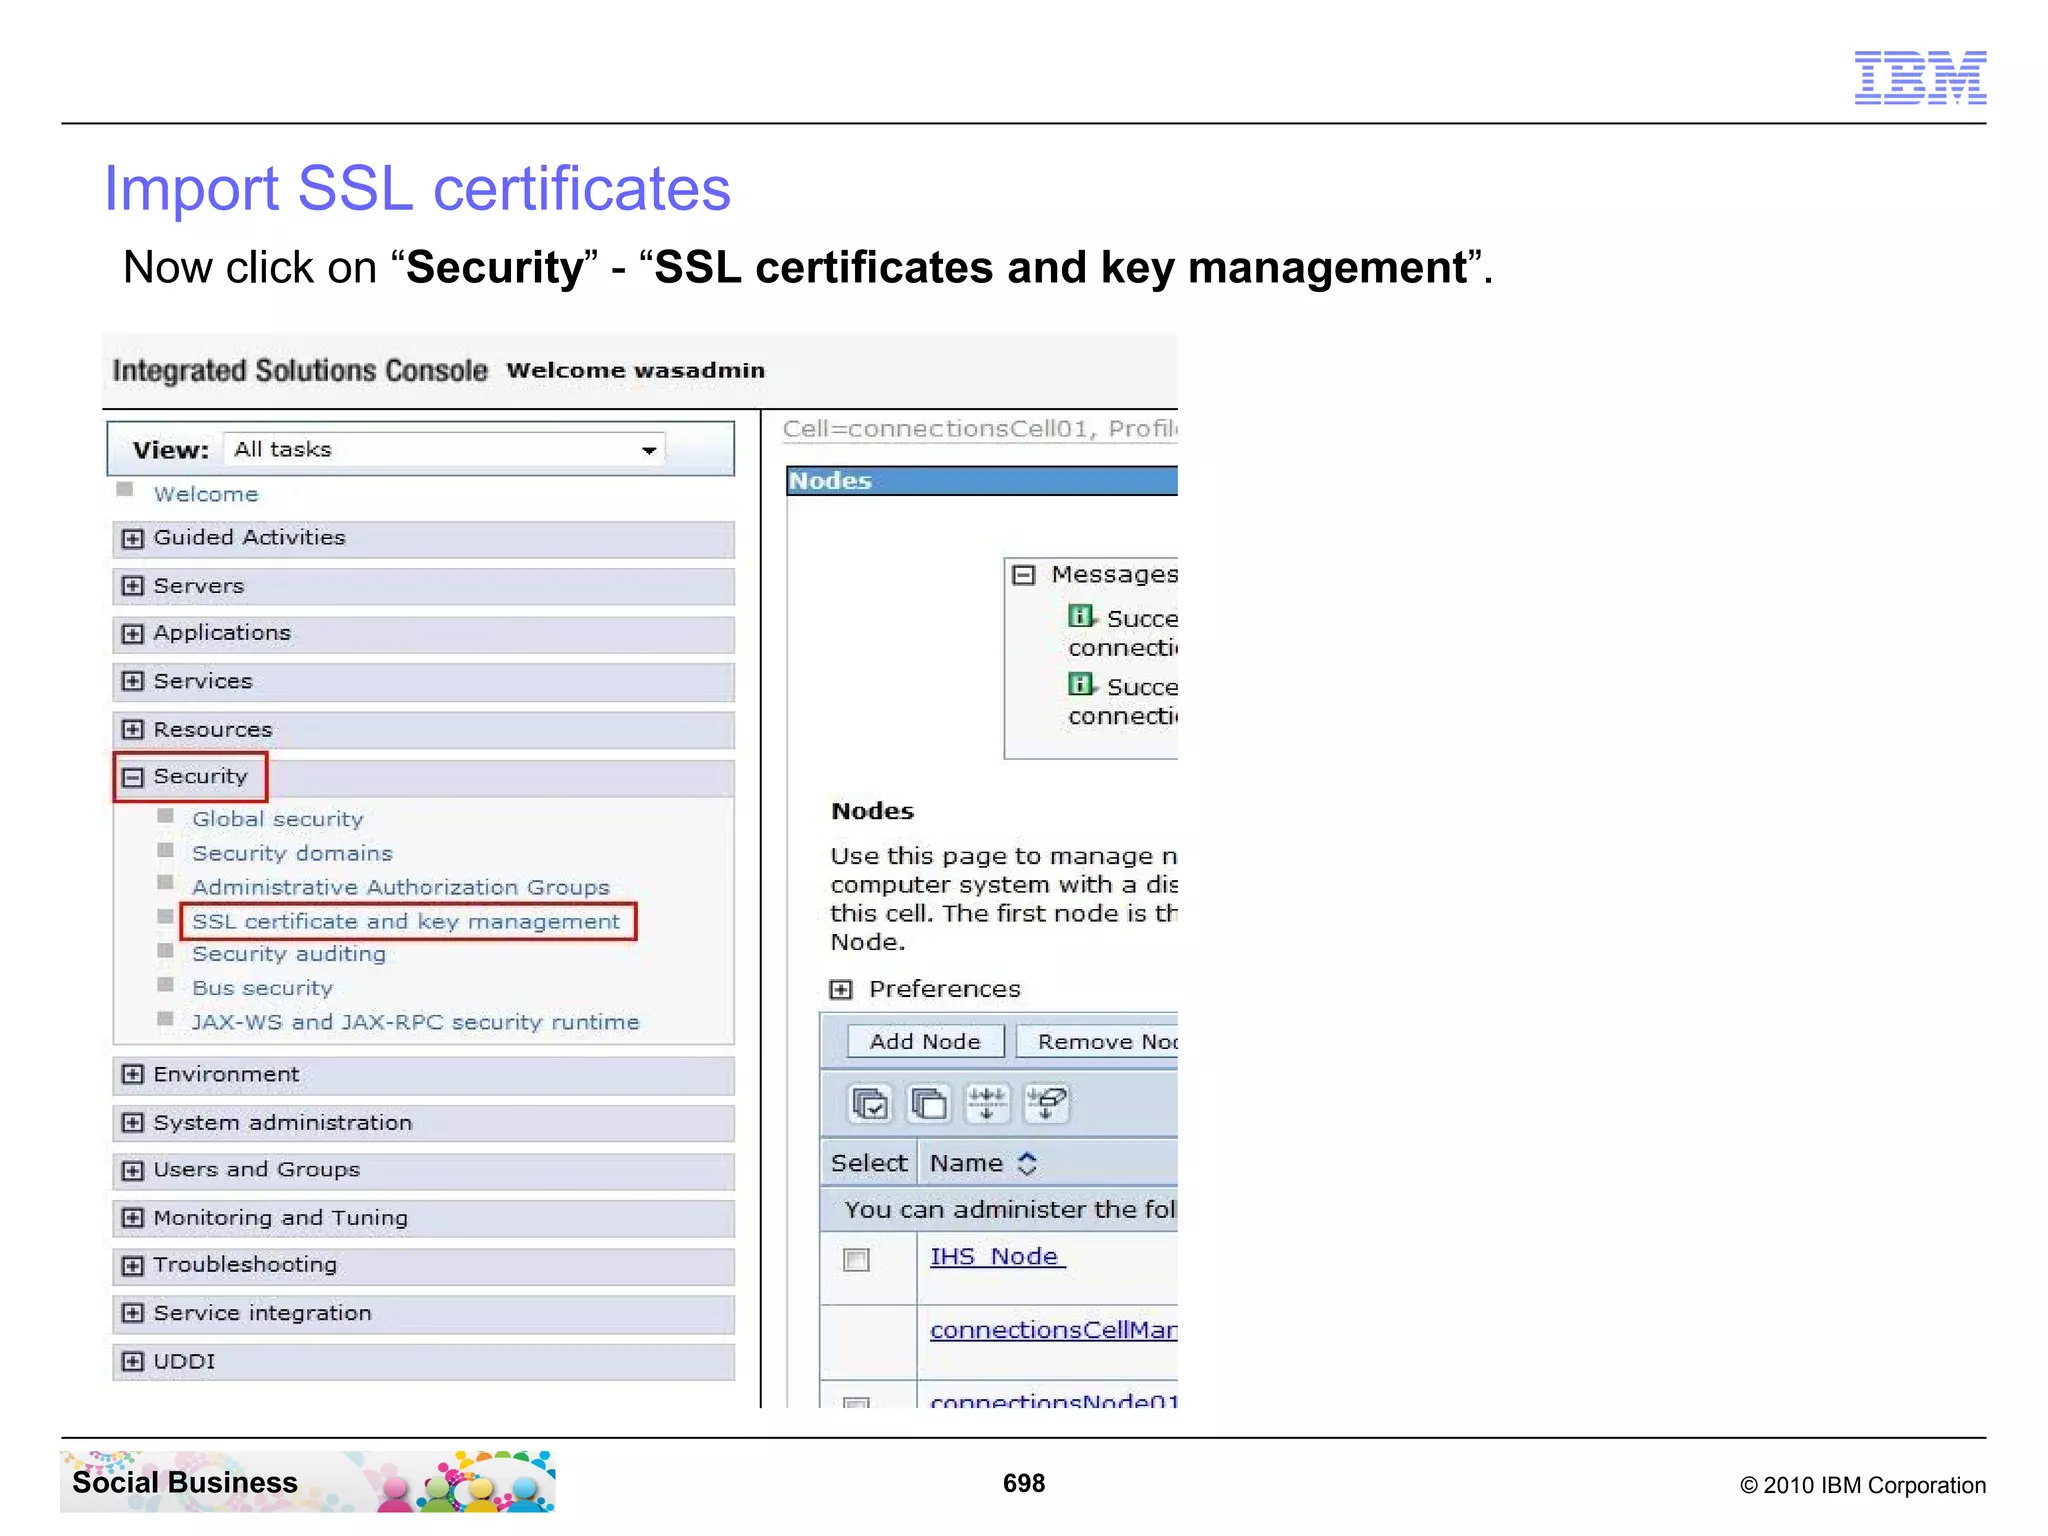This screenshot has height=1536, width=2048.
Task: Click the Deselect All toolbar icon
Action: click(929, 1104)
